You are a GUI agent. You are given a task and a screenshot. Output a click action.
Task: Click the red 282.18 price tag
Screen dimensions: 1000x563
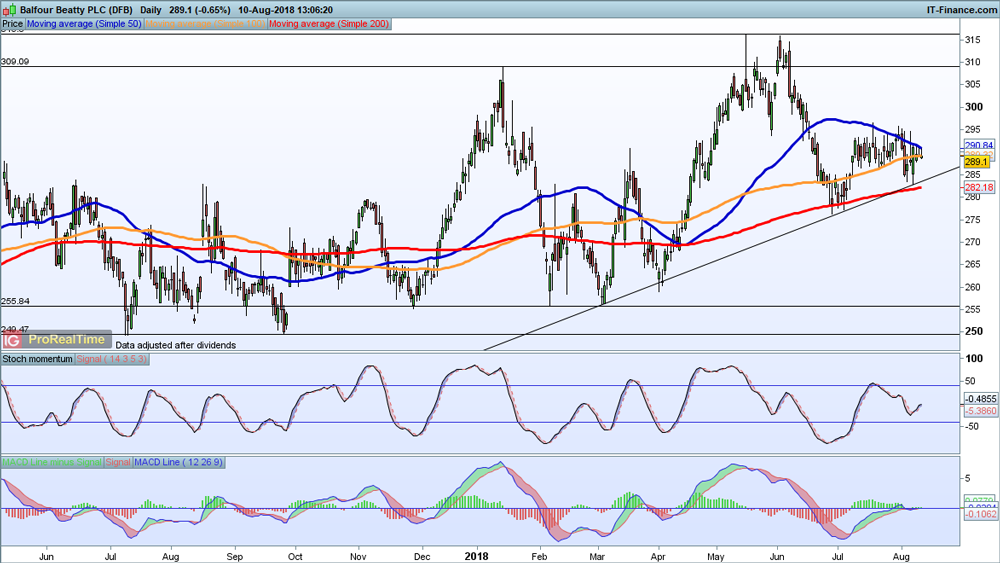(x=979, y=187)
